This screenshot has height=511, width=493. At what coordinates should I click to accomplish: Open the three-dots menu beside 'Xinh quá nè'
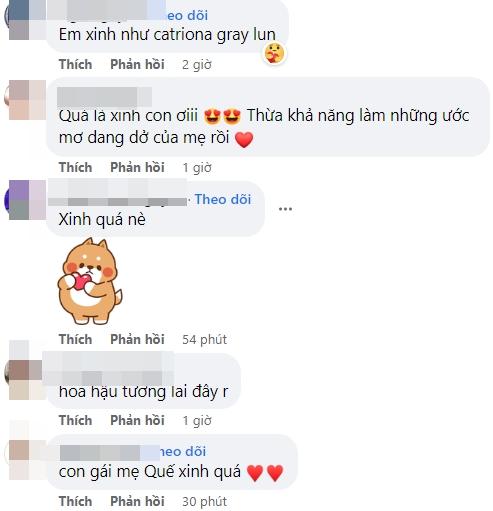click(x=285, y=209)
